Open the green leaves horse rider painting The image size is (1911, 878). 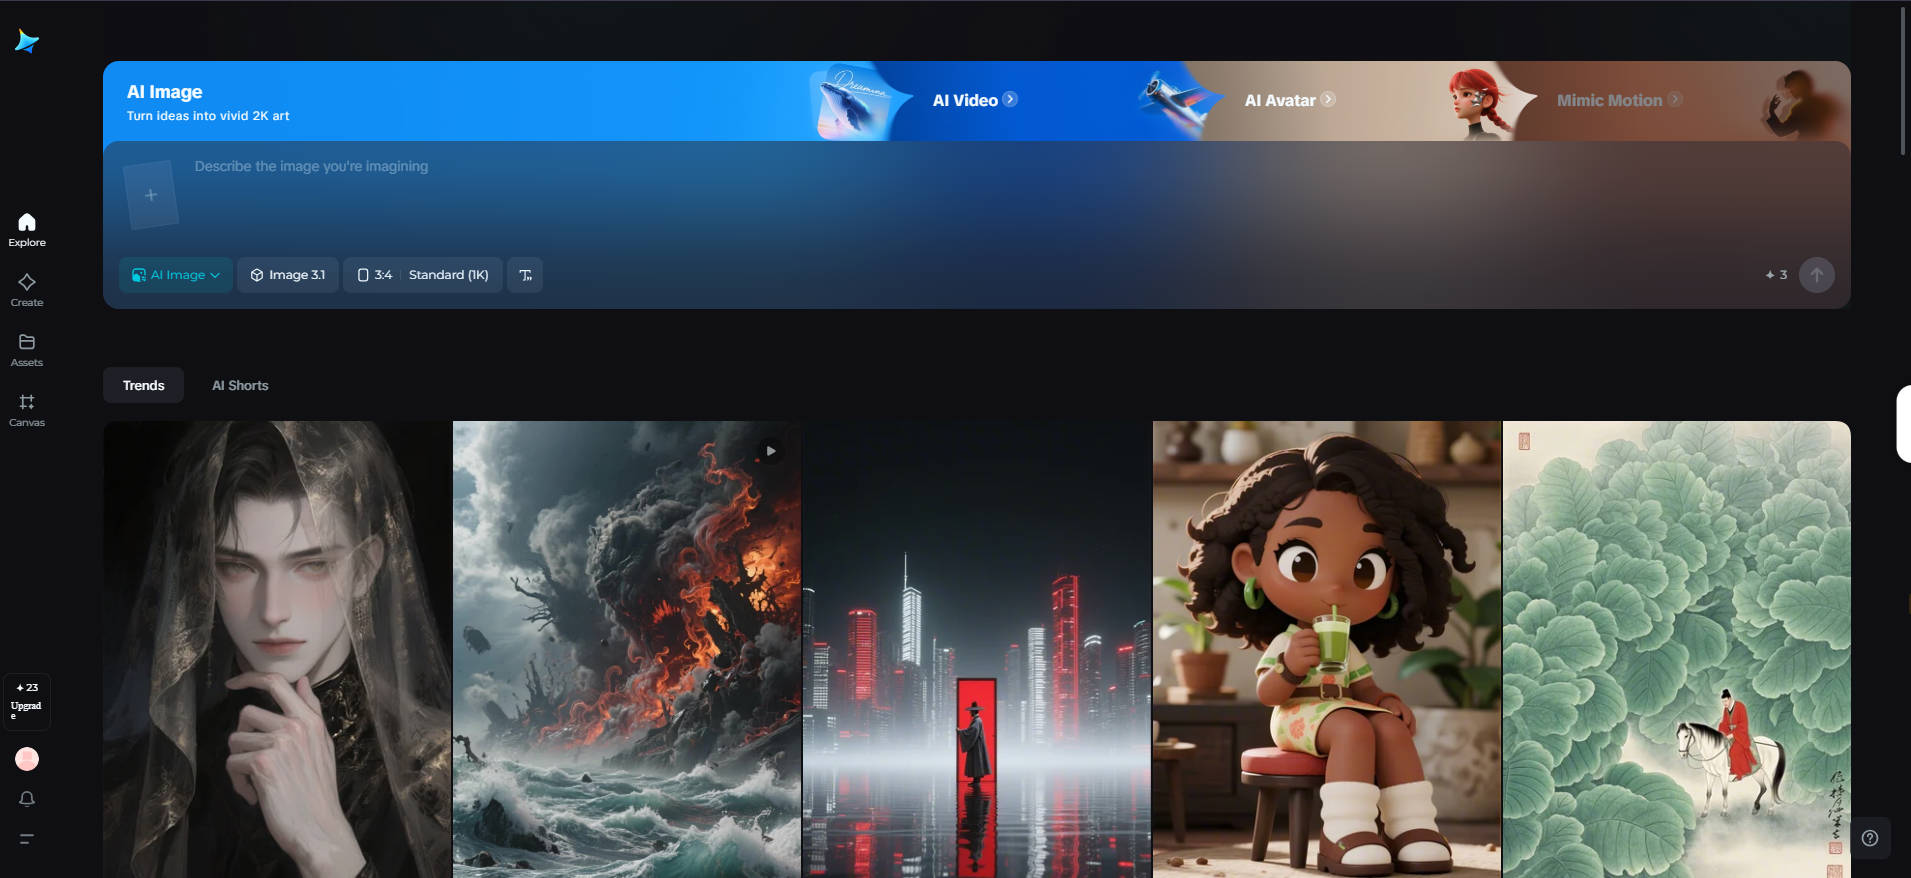[x=1677, y=649]
